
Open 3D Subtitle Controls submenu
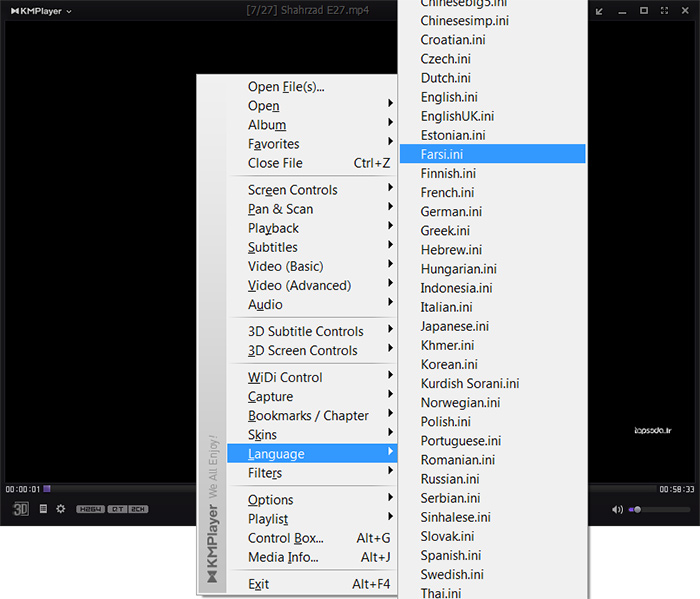coord(312,332)
